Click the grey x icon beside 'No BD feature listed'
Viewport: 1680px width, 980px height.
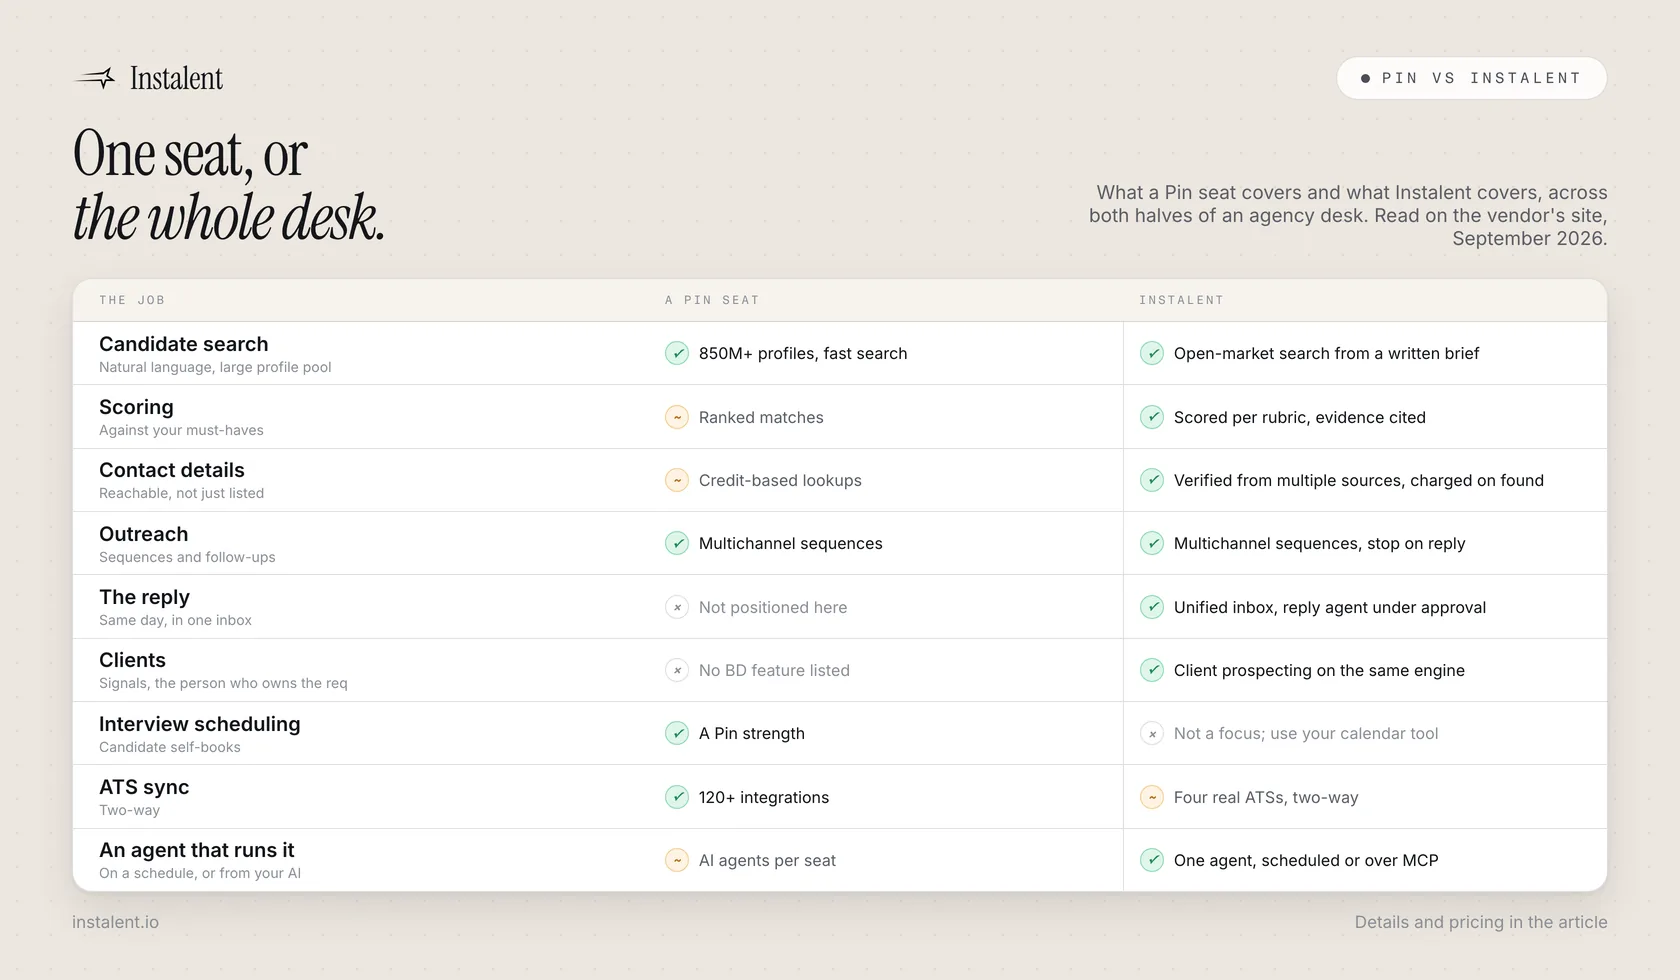(x=677, y=670)
